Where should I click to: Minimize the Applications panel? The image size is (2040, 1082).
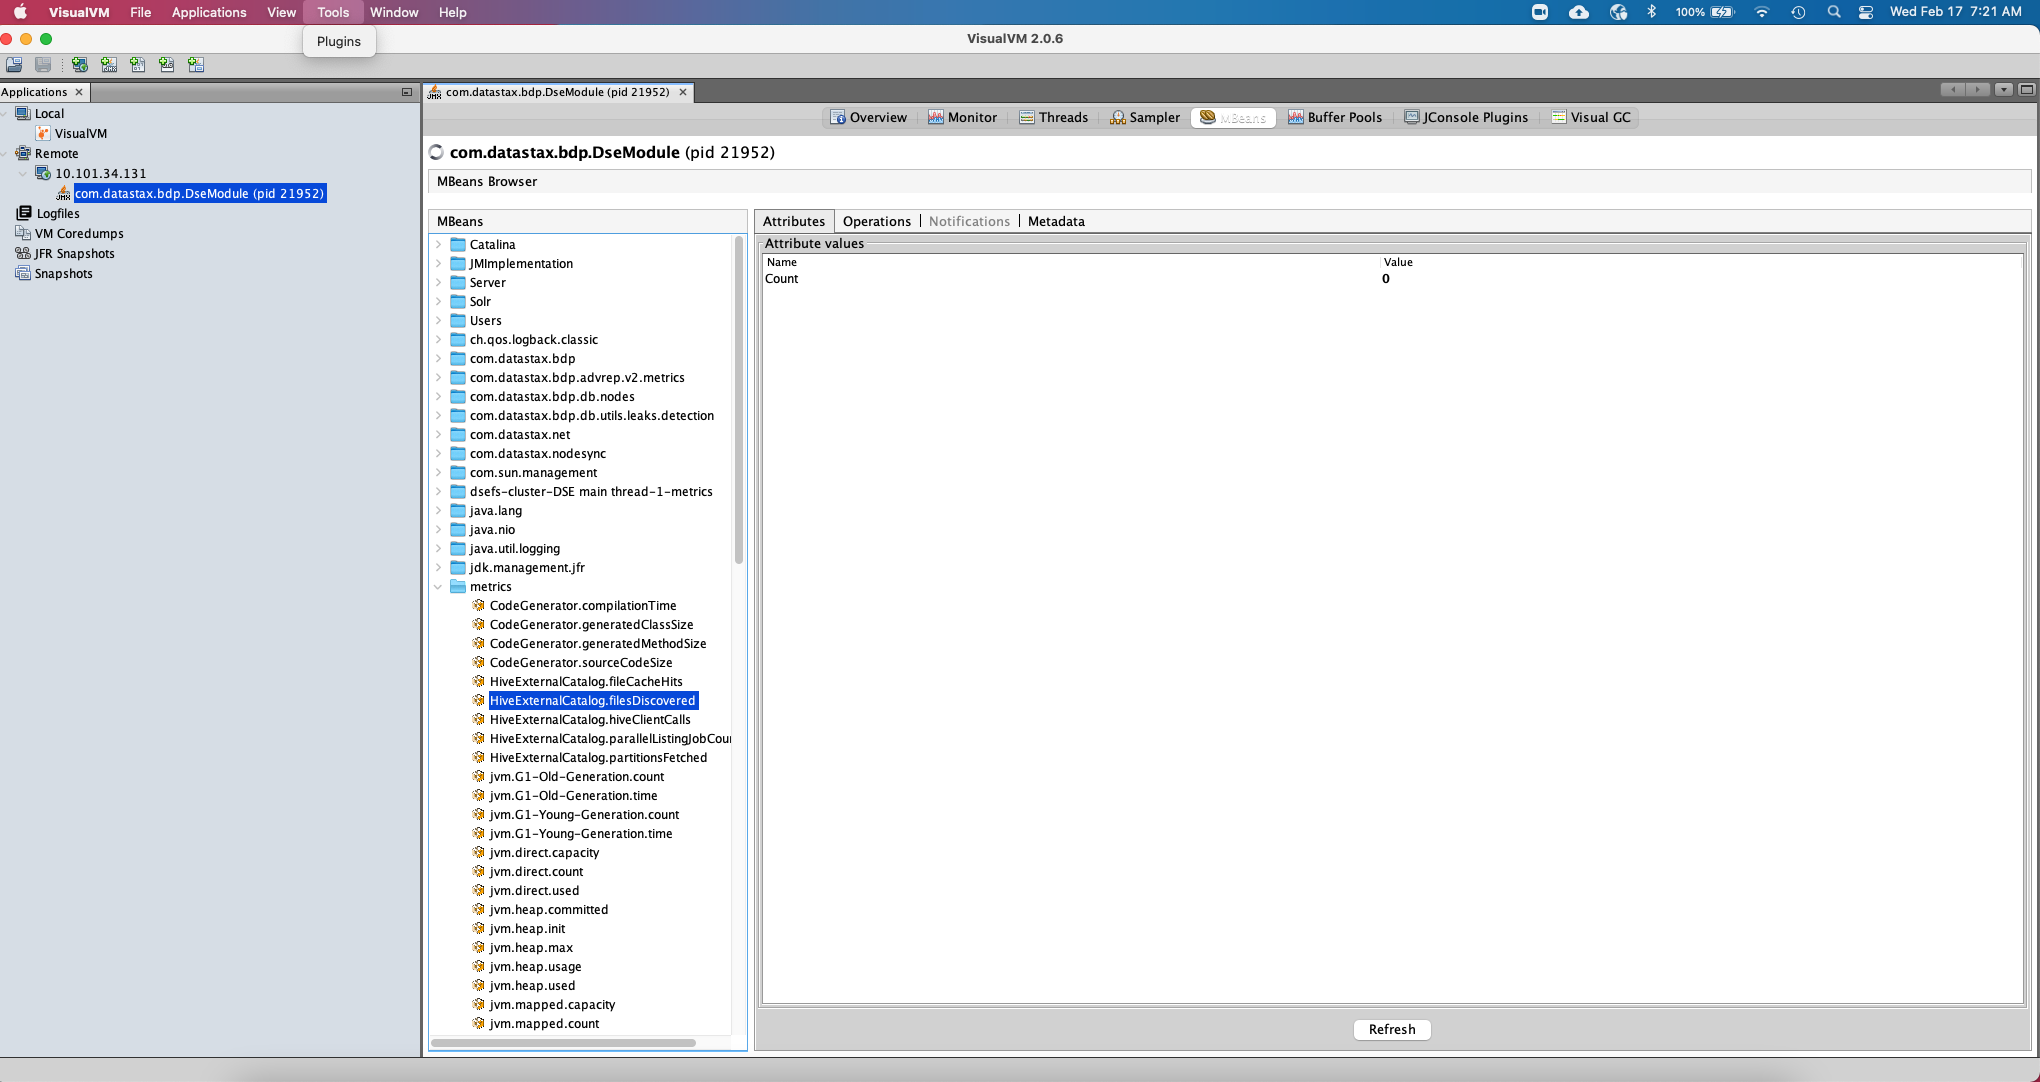click(x=407, y=92)
